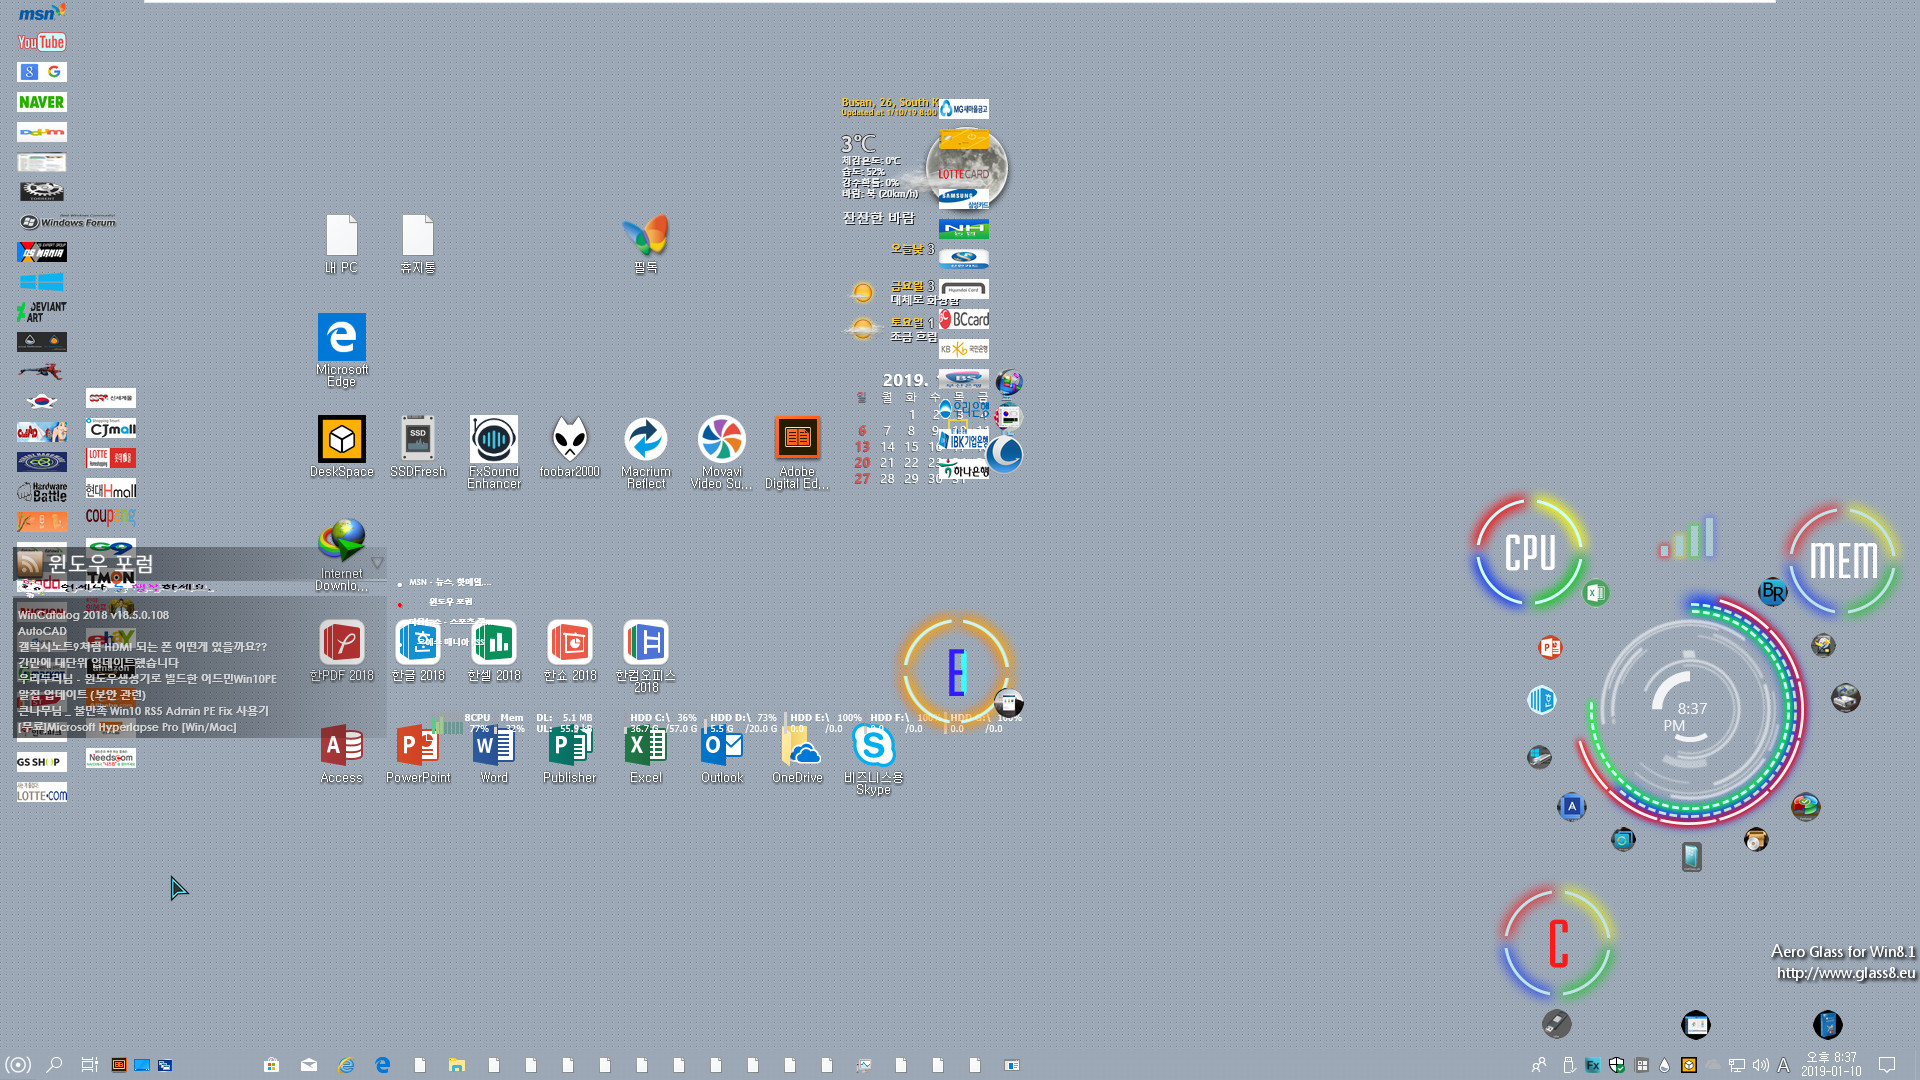Open 한PDF 2018 desktop icon

(342, 651)
